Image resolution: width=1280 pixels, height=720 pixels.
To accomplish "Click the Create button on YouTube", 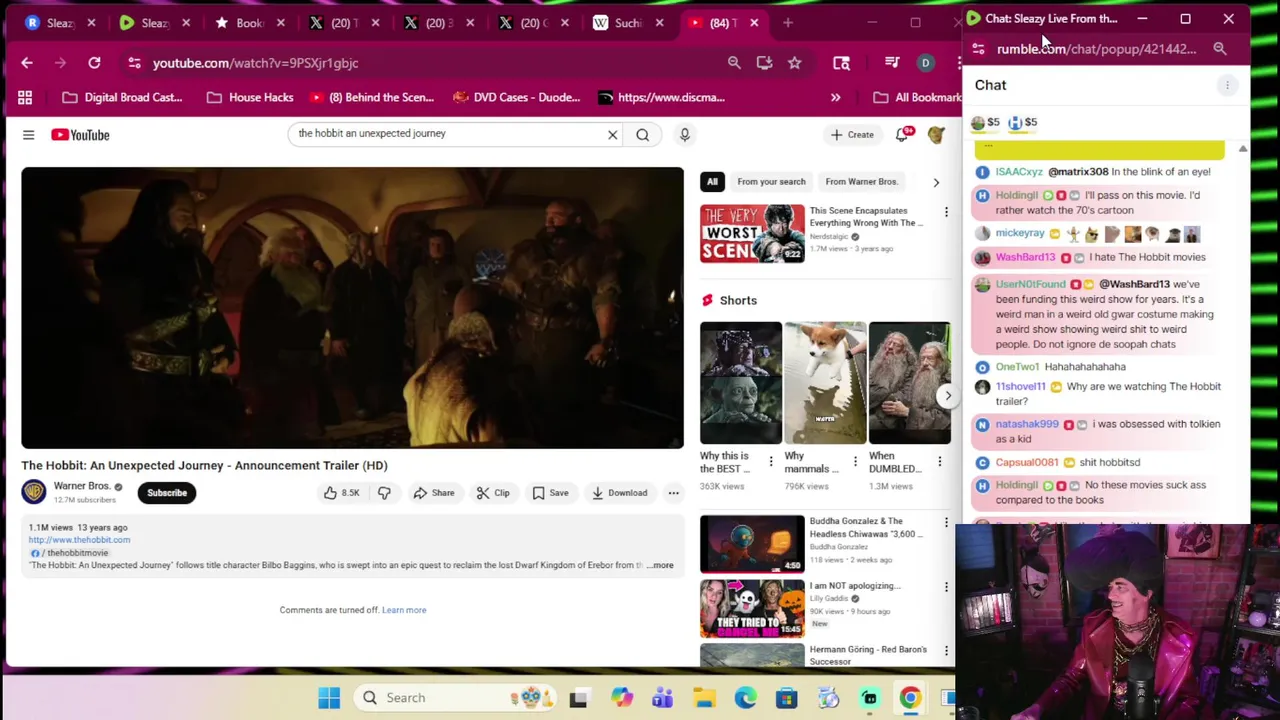I will point(852,135).
